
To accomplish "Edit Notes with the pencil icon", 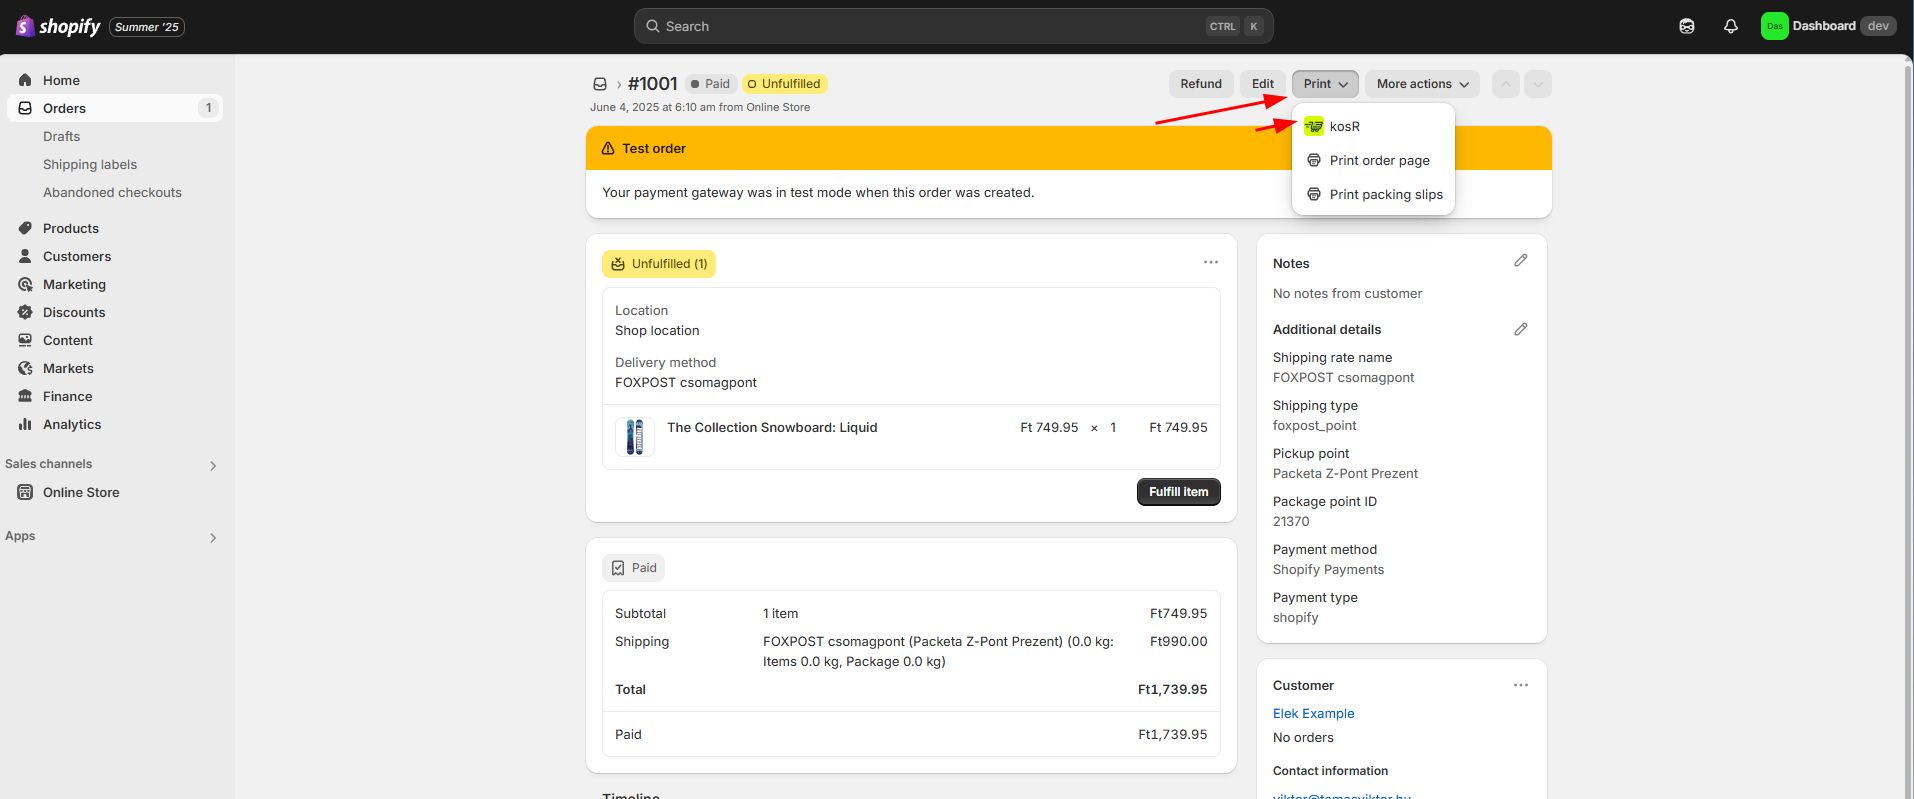I will pos(1520,261).
